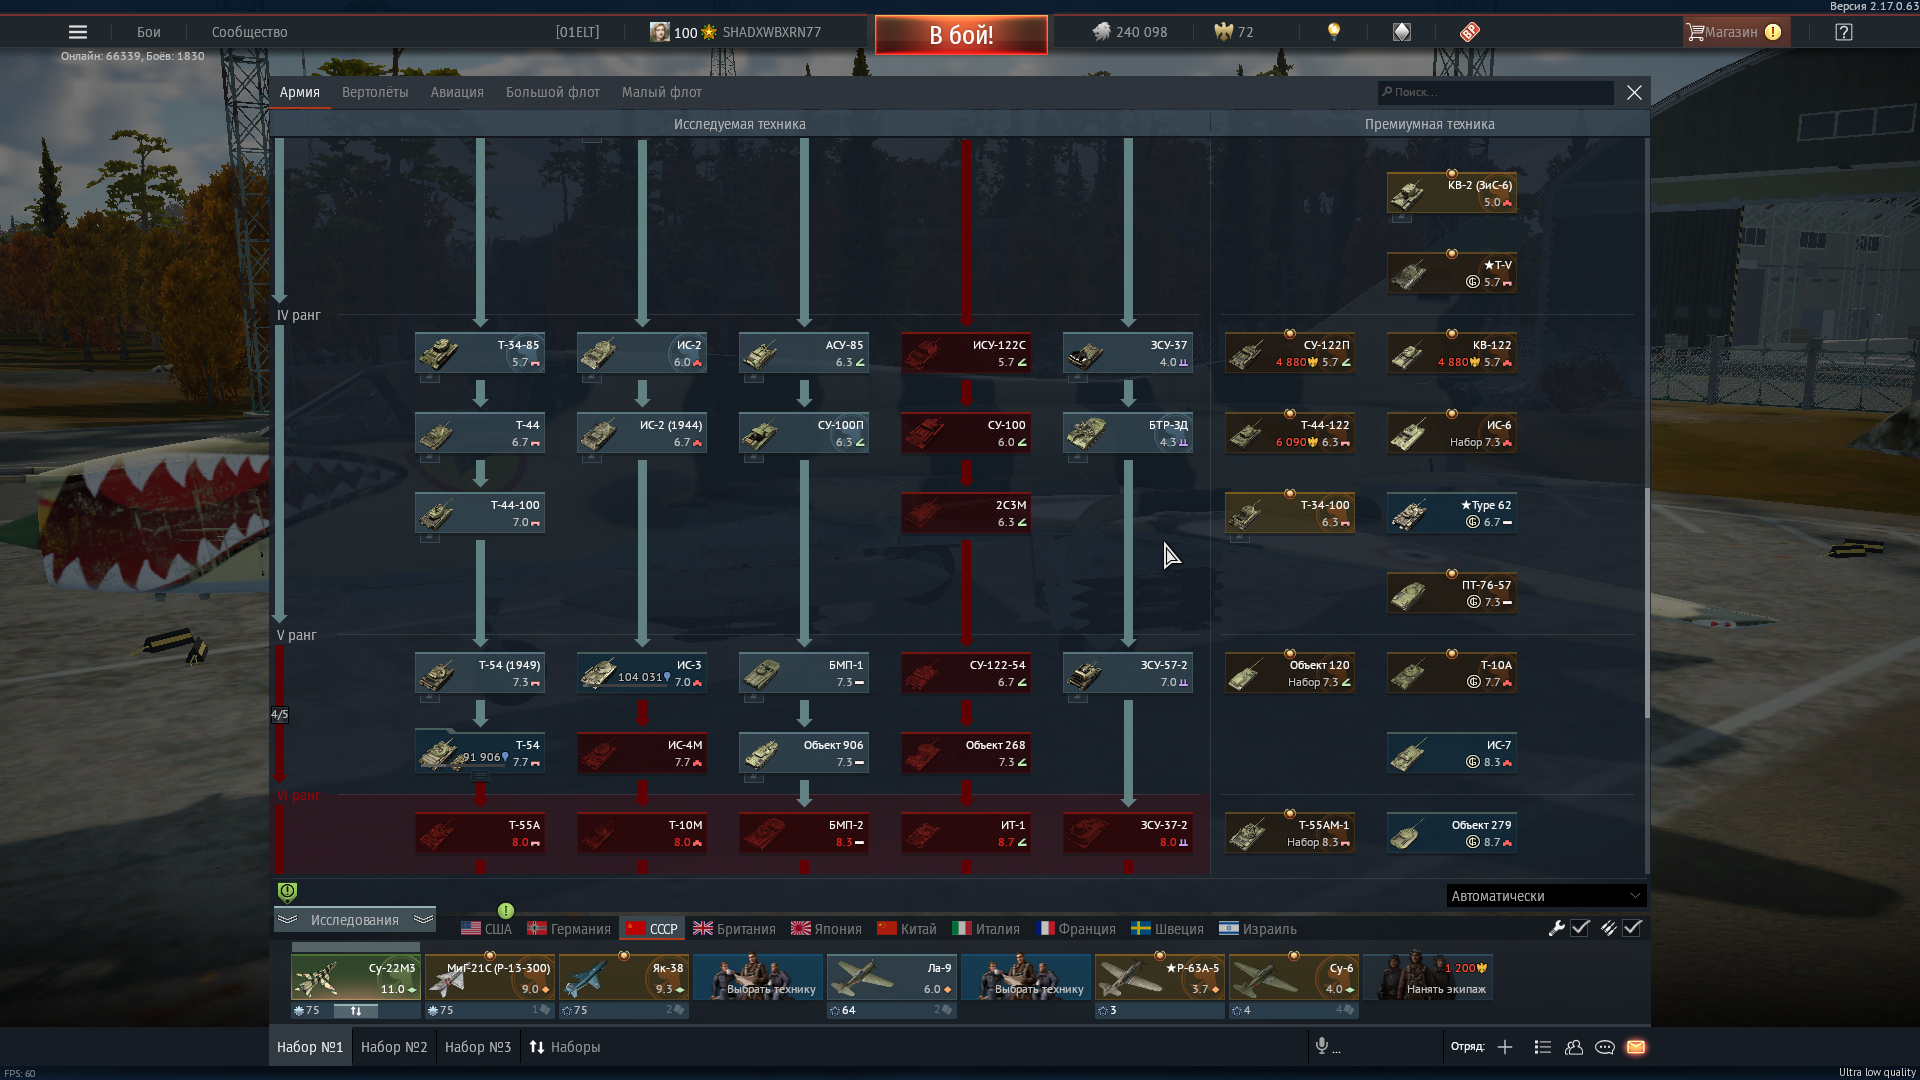Select the Объект 906 vehicle card
The height and width of the screenshot is (1080, 1920).
(804, 753)
